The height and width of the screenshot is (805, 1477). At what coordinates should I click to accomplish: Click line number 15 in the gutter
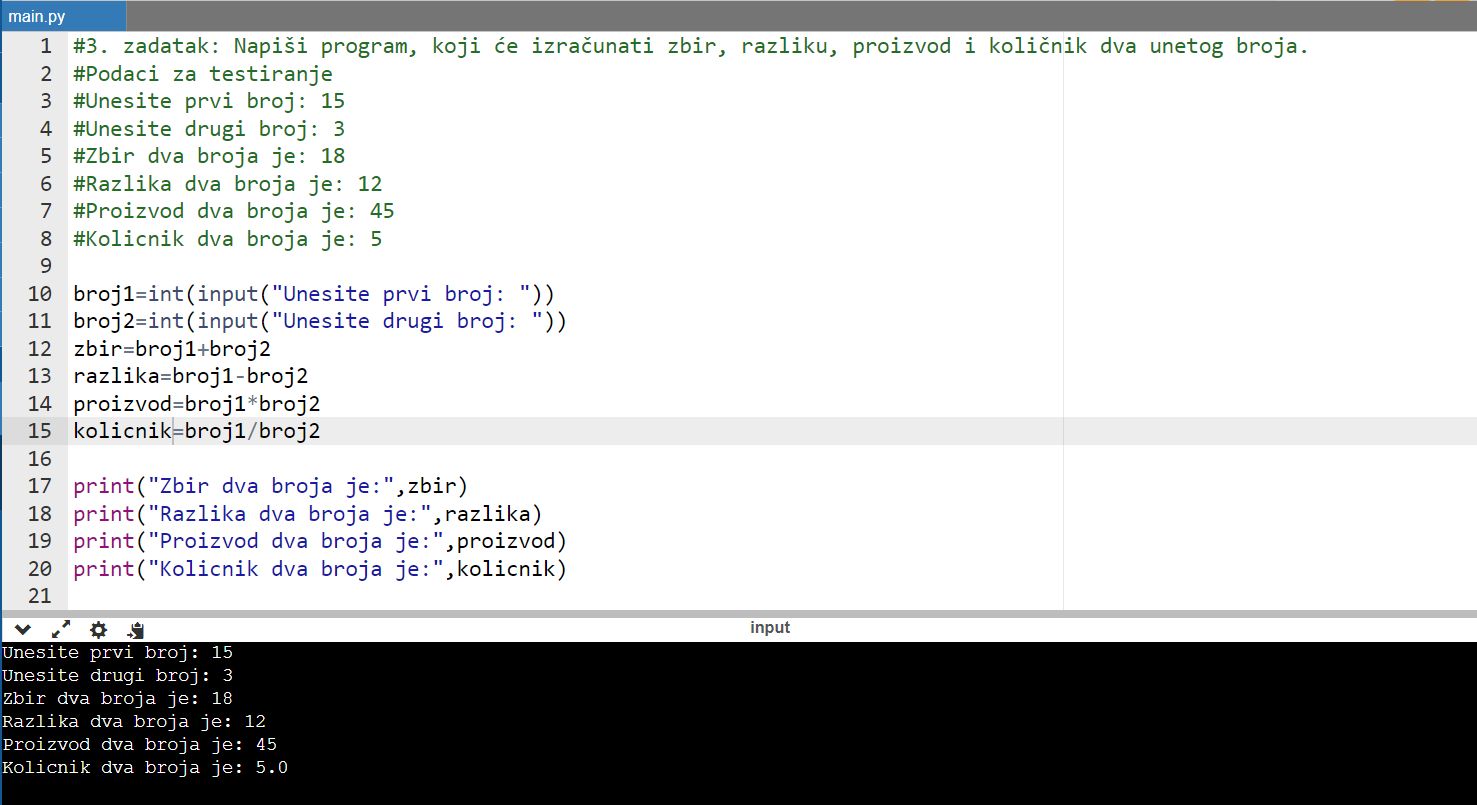[x=41, y=431]
